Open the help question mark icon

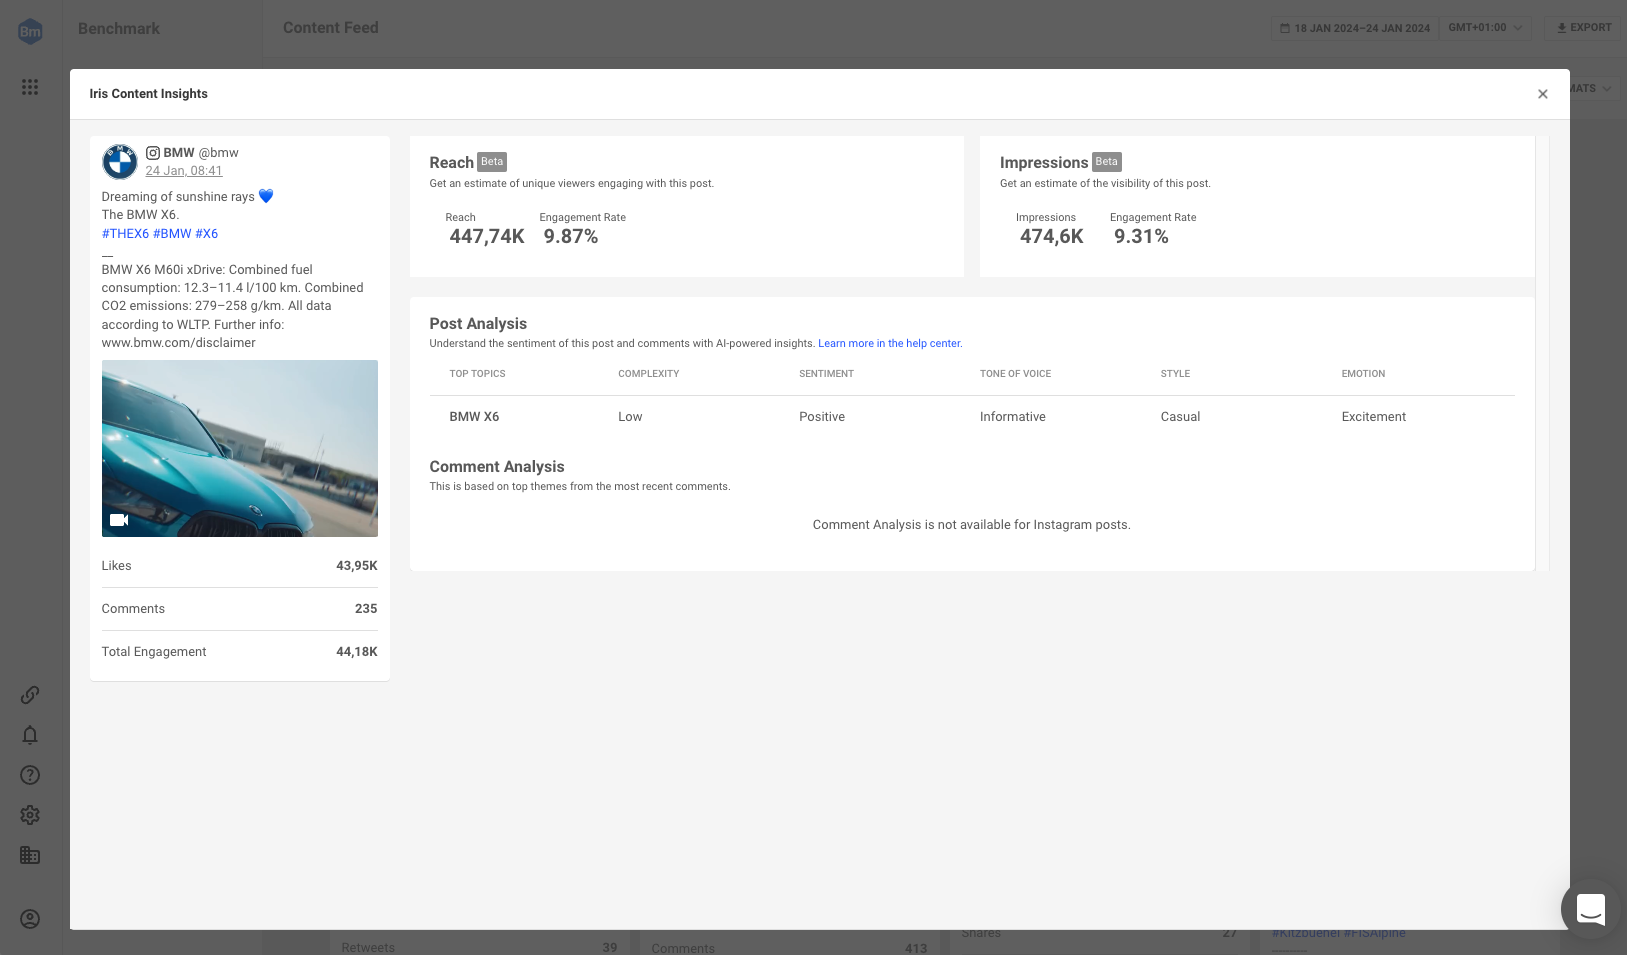[x=30, y=775]
